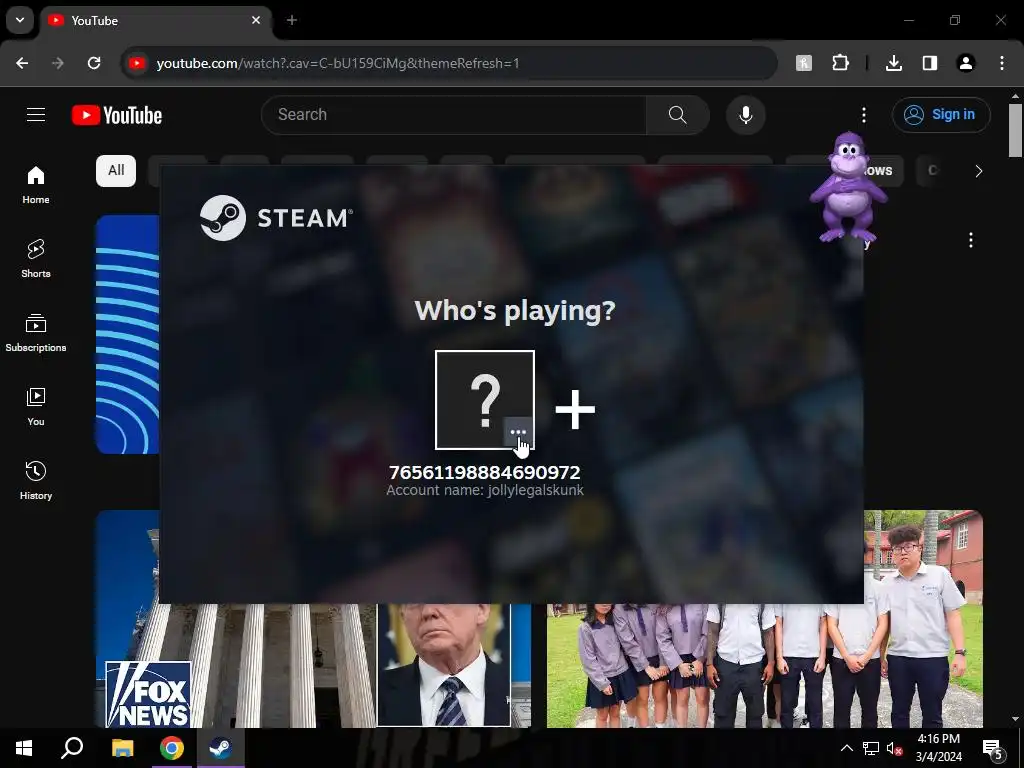Image resolution: width=1024 pixels, height=768 pixels.
Task: Select the YouTube browser tab
Action: click(156, 20)
